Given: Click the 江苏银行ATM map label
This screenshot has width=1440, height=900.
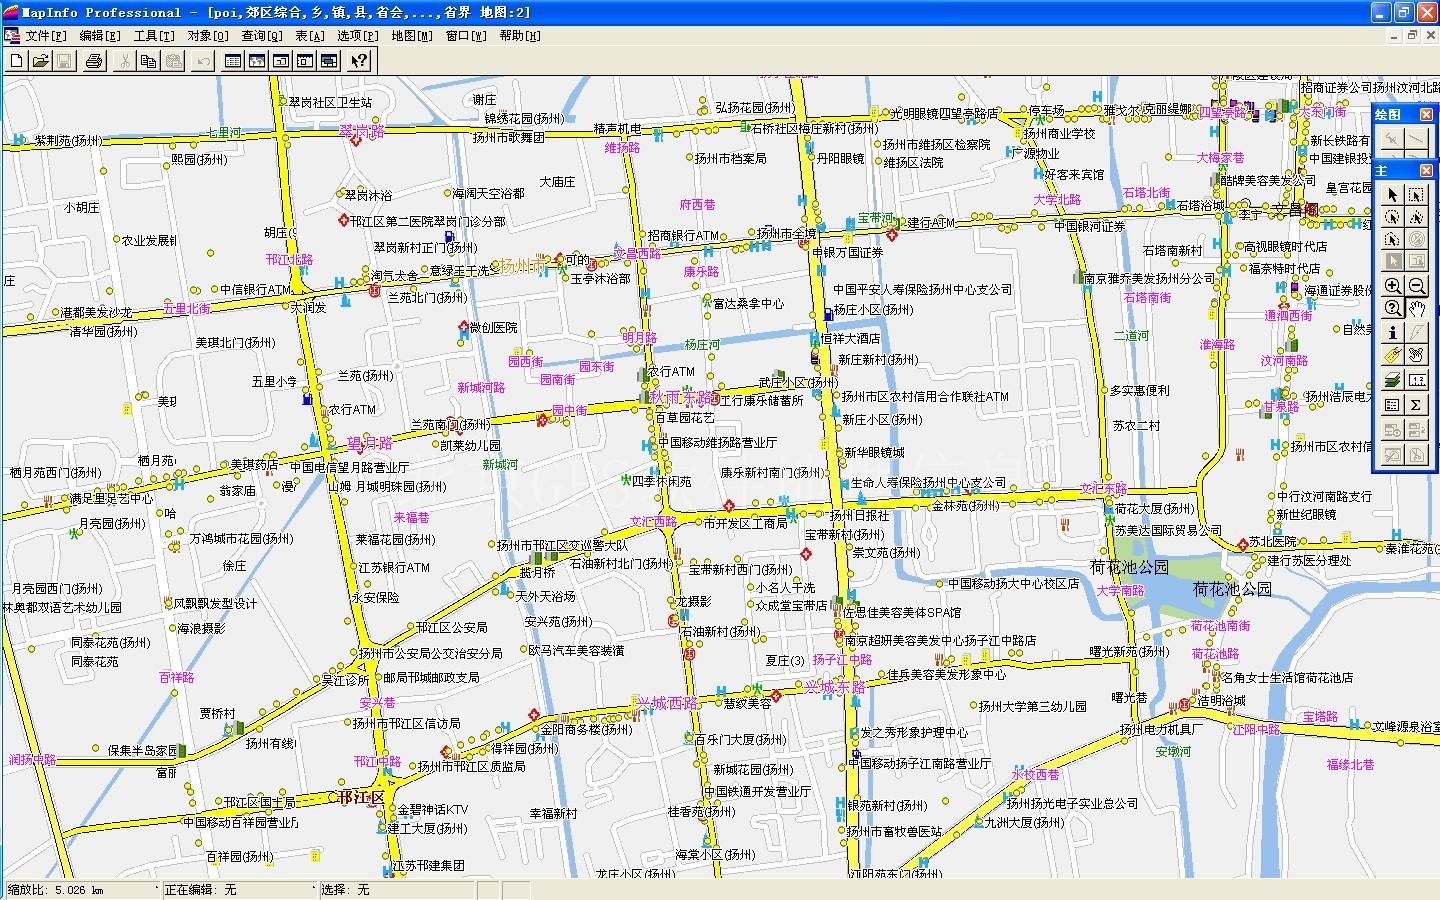Looking at the screenshot, I should click(393, 567).
